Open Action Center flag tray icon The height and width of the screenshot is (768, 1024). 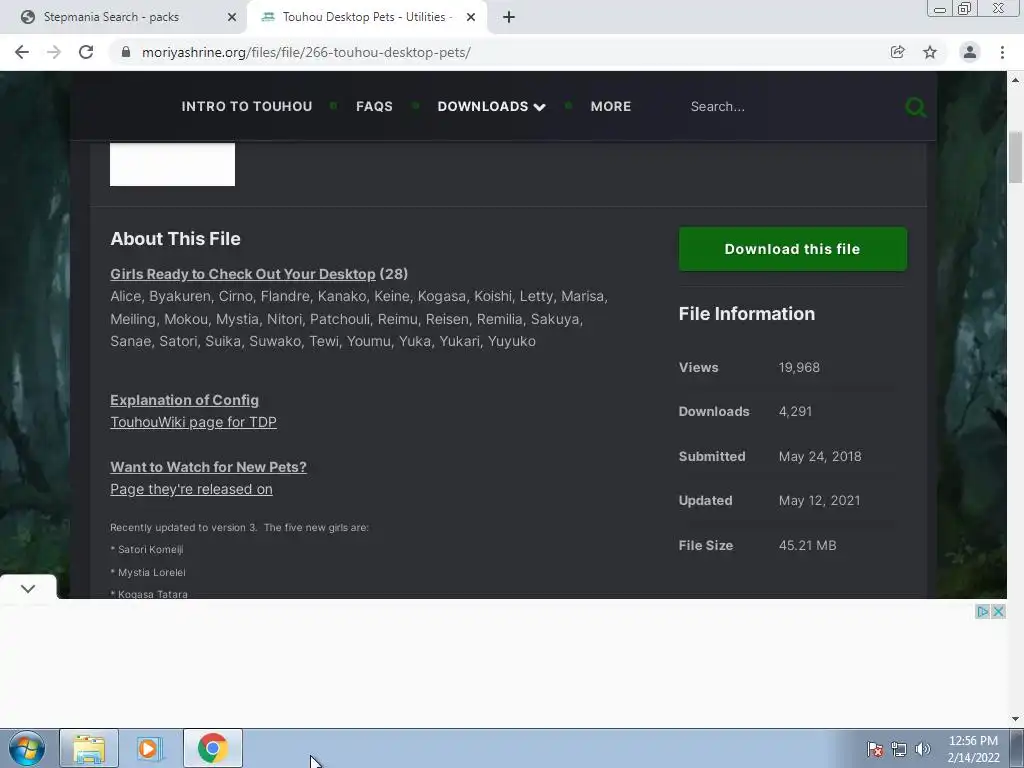coord(875,749)
